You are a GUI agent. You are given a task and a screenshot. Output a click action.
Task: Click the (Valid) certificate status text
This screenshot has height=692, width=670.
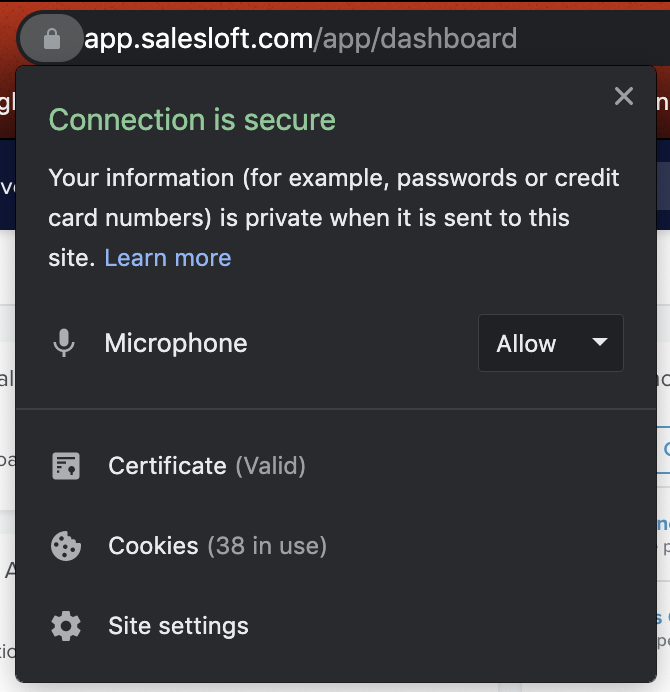(270, 466)
